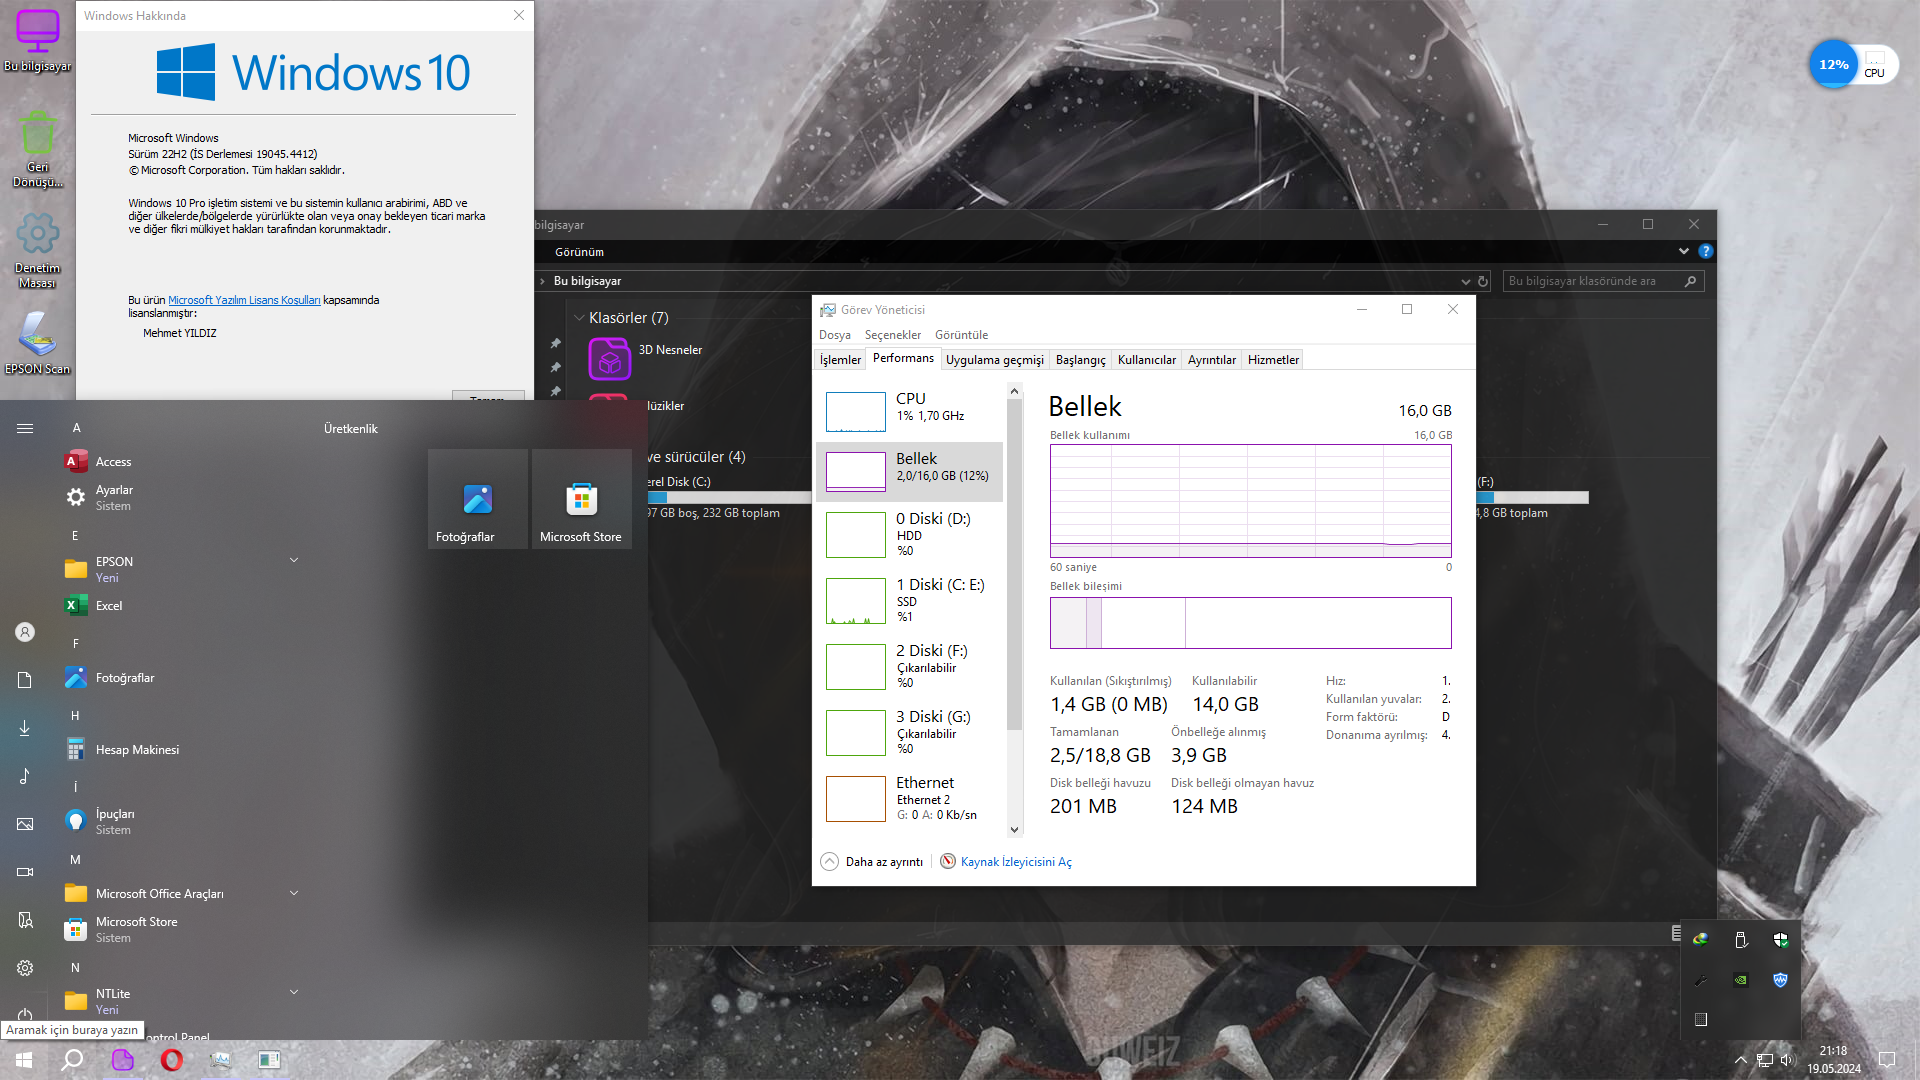Select 0 Diski (D:) performance item

coord(910,534)
